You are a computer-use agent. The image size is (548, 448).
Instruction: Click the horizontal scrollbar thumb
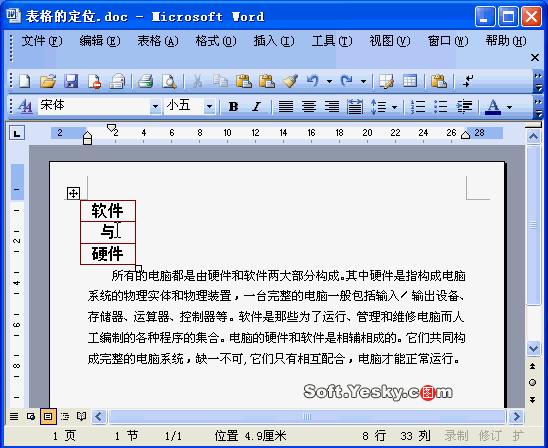307,416
